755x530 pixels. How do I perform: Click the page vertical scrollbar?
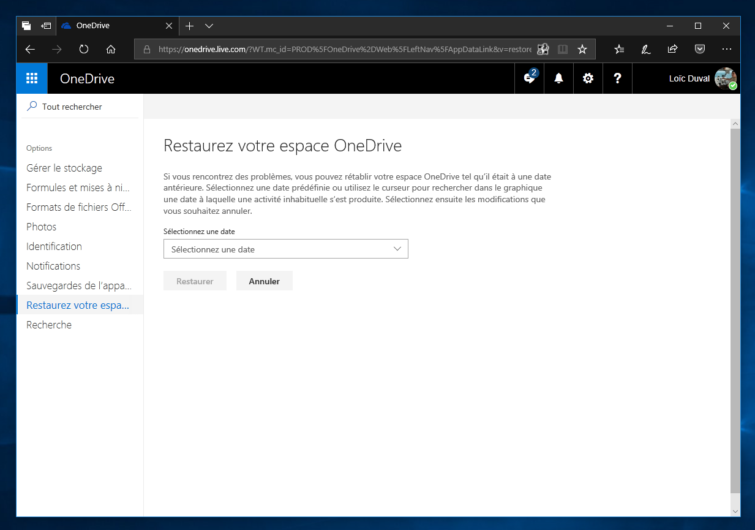click(735, 310)
